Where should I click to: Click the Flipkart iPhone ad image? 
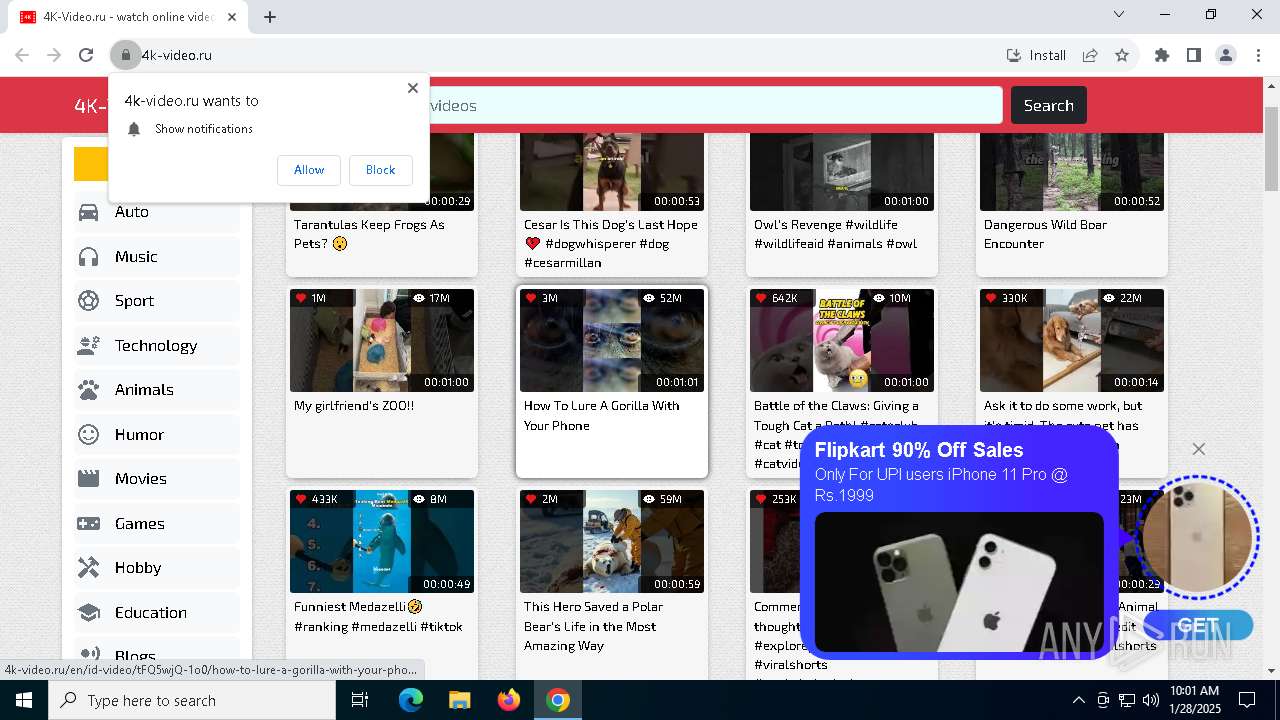coord(959,582)
